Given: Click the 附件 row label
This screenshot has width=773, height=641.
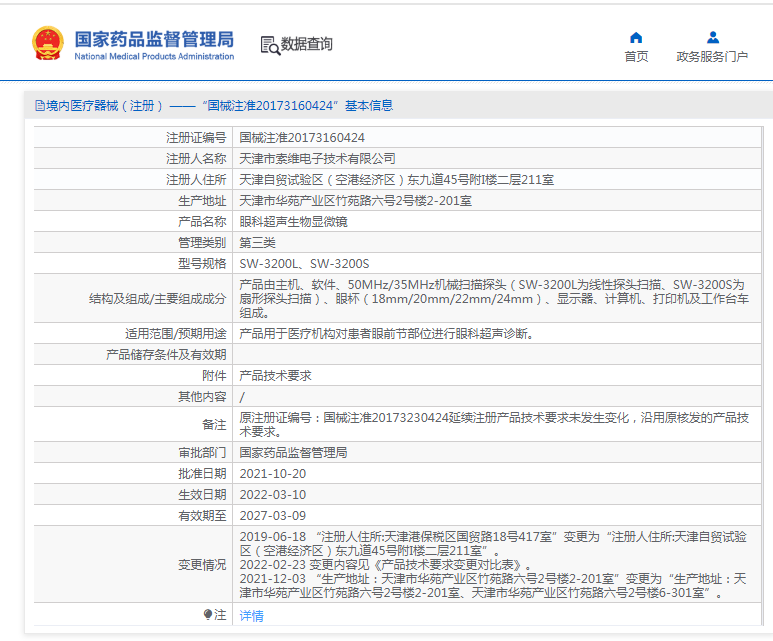Looking at the screenshot, I should point(214,376).
